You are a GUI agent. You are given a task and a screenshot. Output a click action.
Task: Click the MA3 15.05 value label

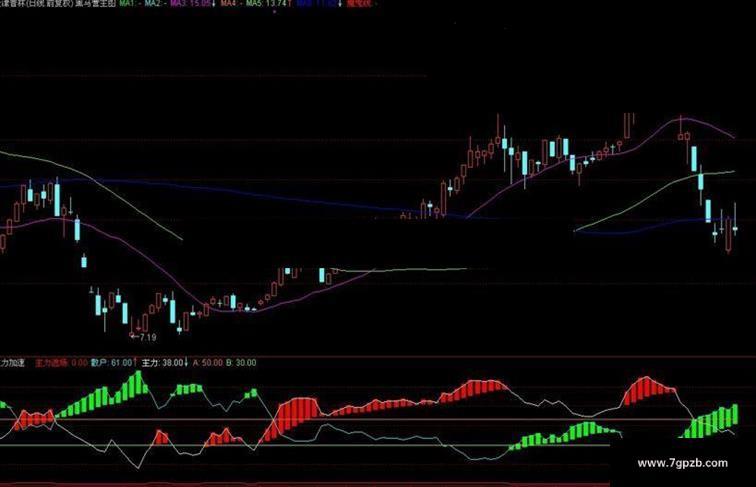coord(193,3)
